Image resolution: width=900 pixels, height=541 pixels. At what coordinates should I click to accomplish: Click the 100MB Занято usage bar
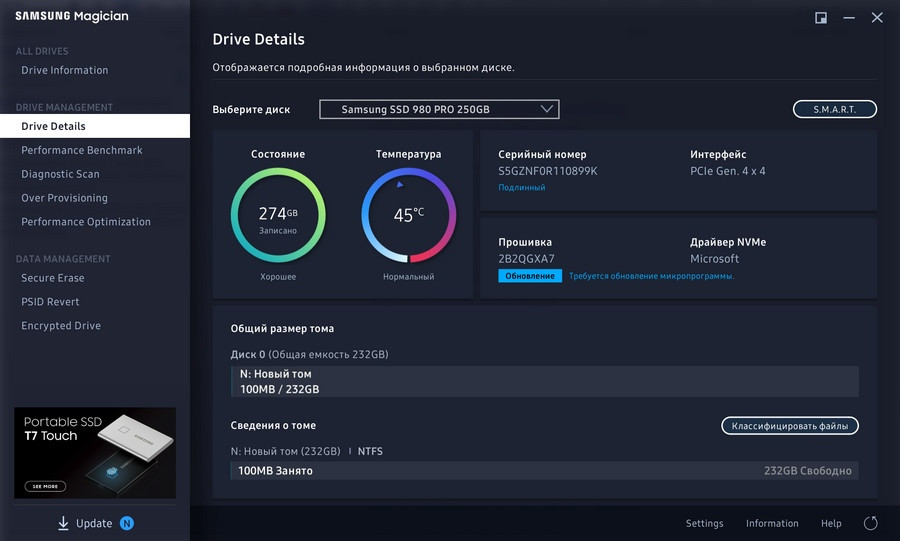(545, 470)
